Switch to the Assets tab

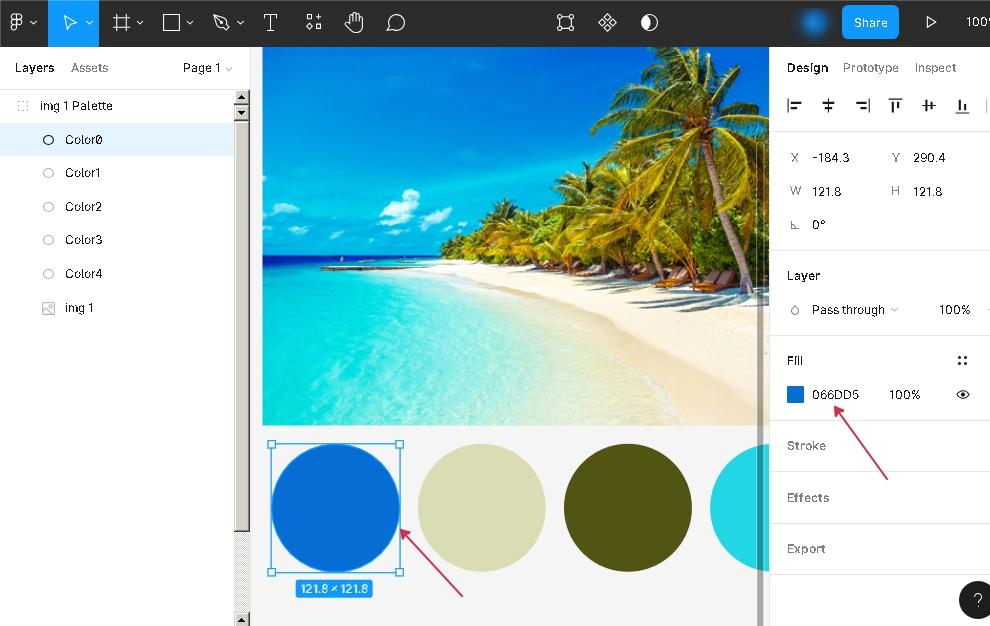(89, 68)
